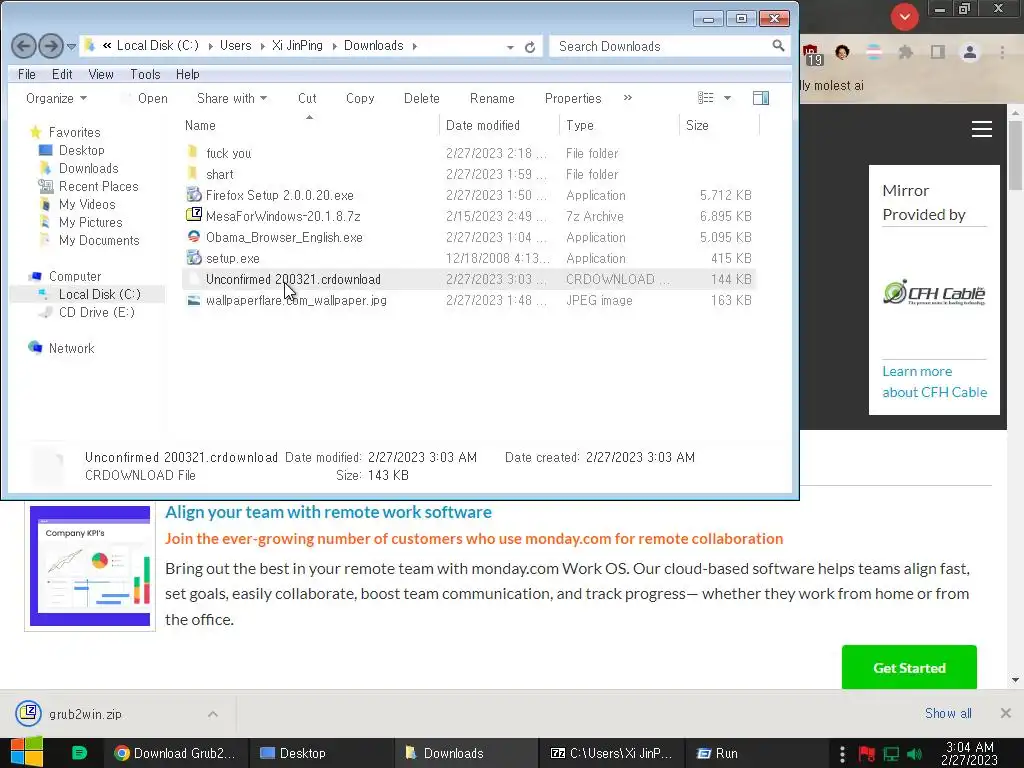
Task: Select setup.exe in the file list
Action: coord(469,258)
